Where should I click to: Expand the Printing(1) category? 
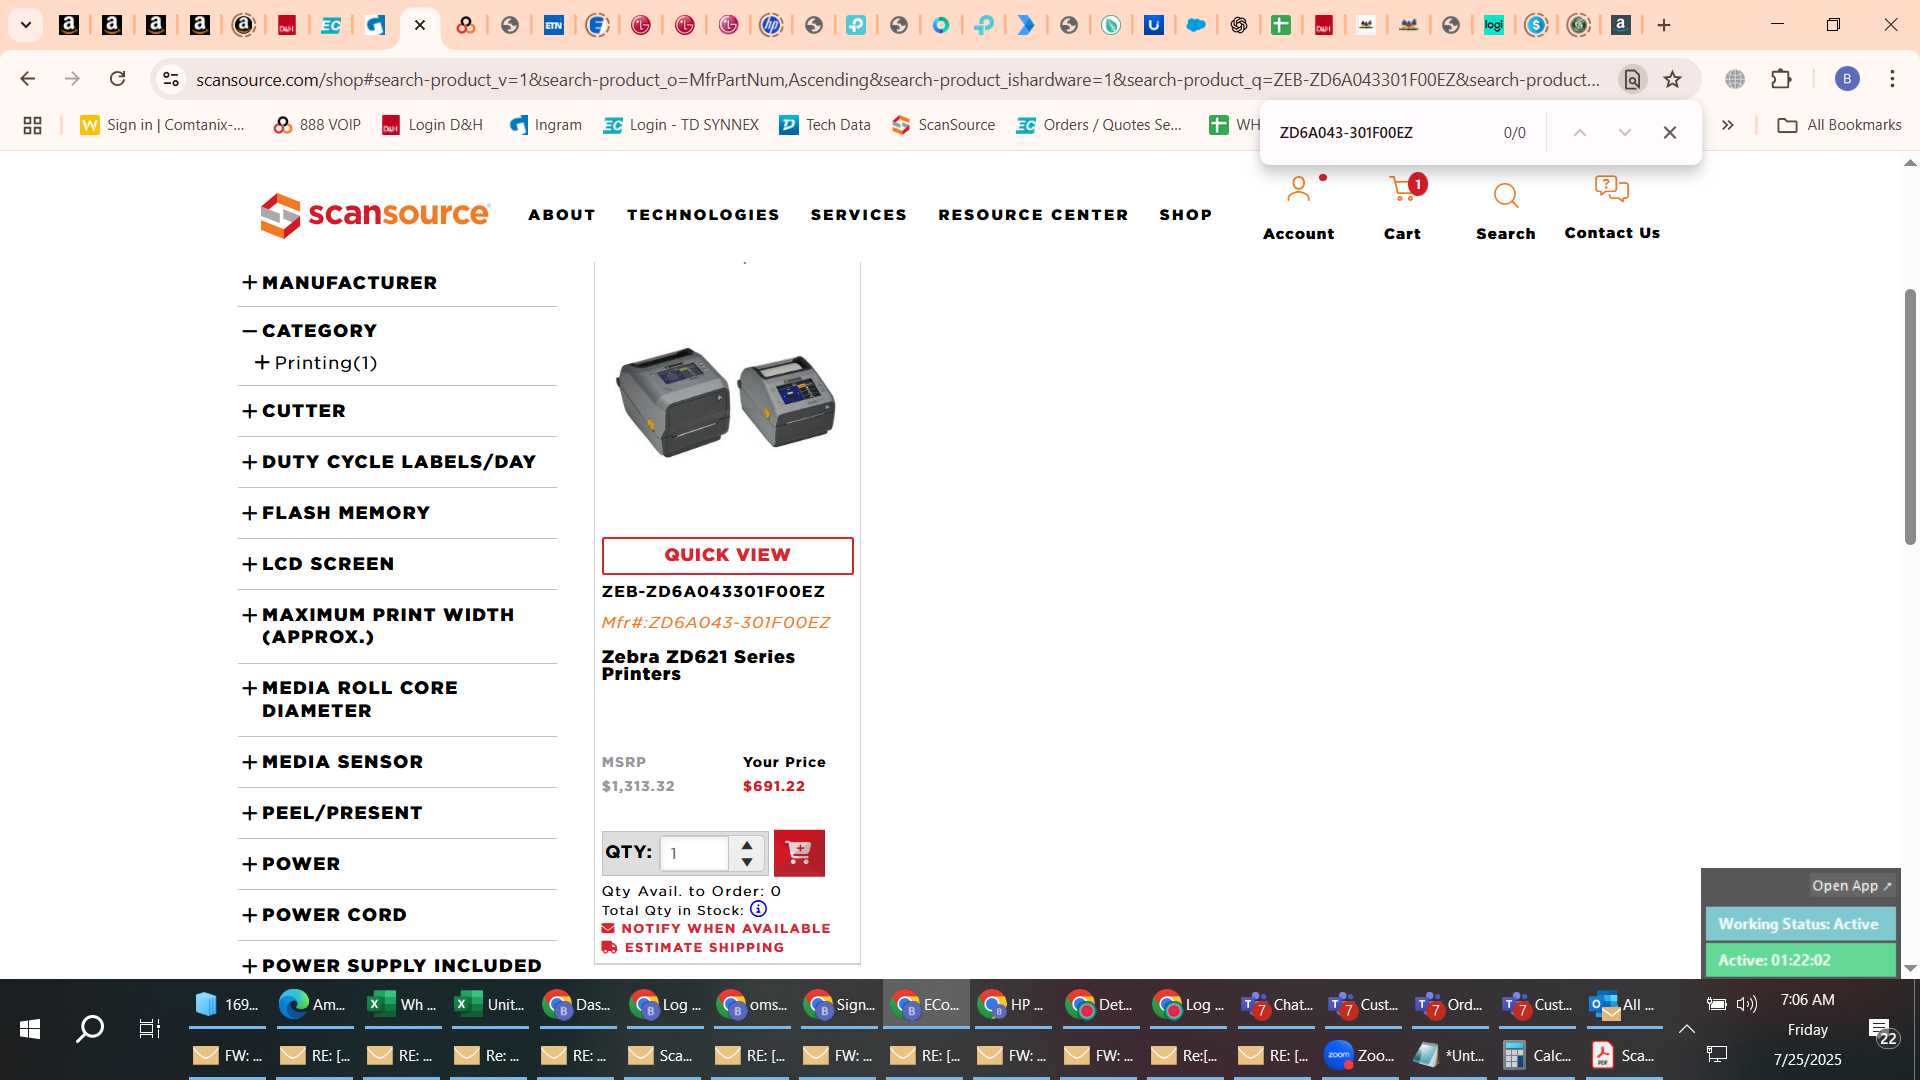(316, 363)
